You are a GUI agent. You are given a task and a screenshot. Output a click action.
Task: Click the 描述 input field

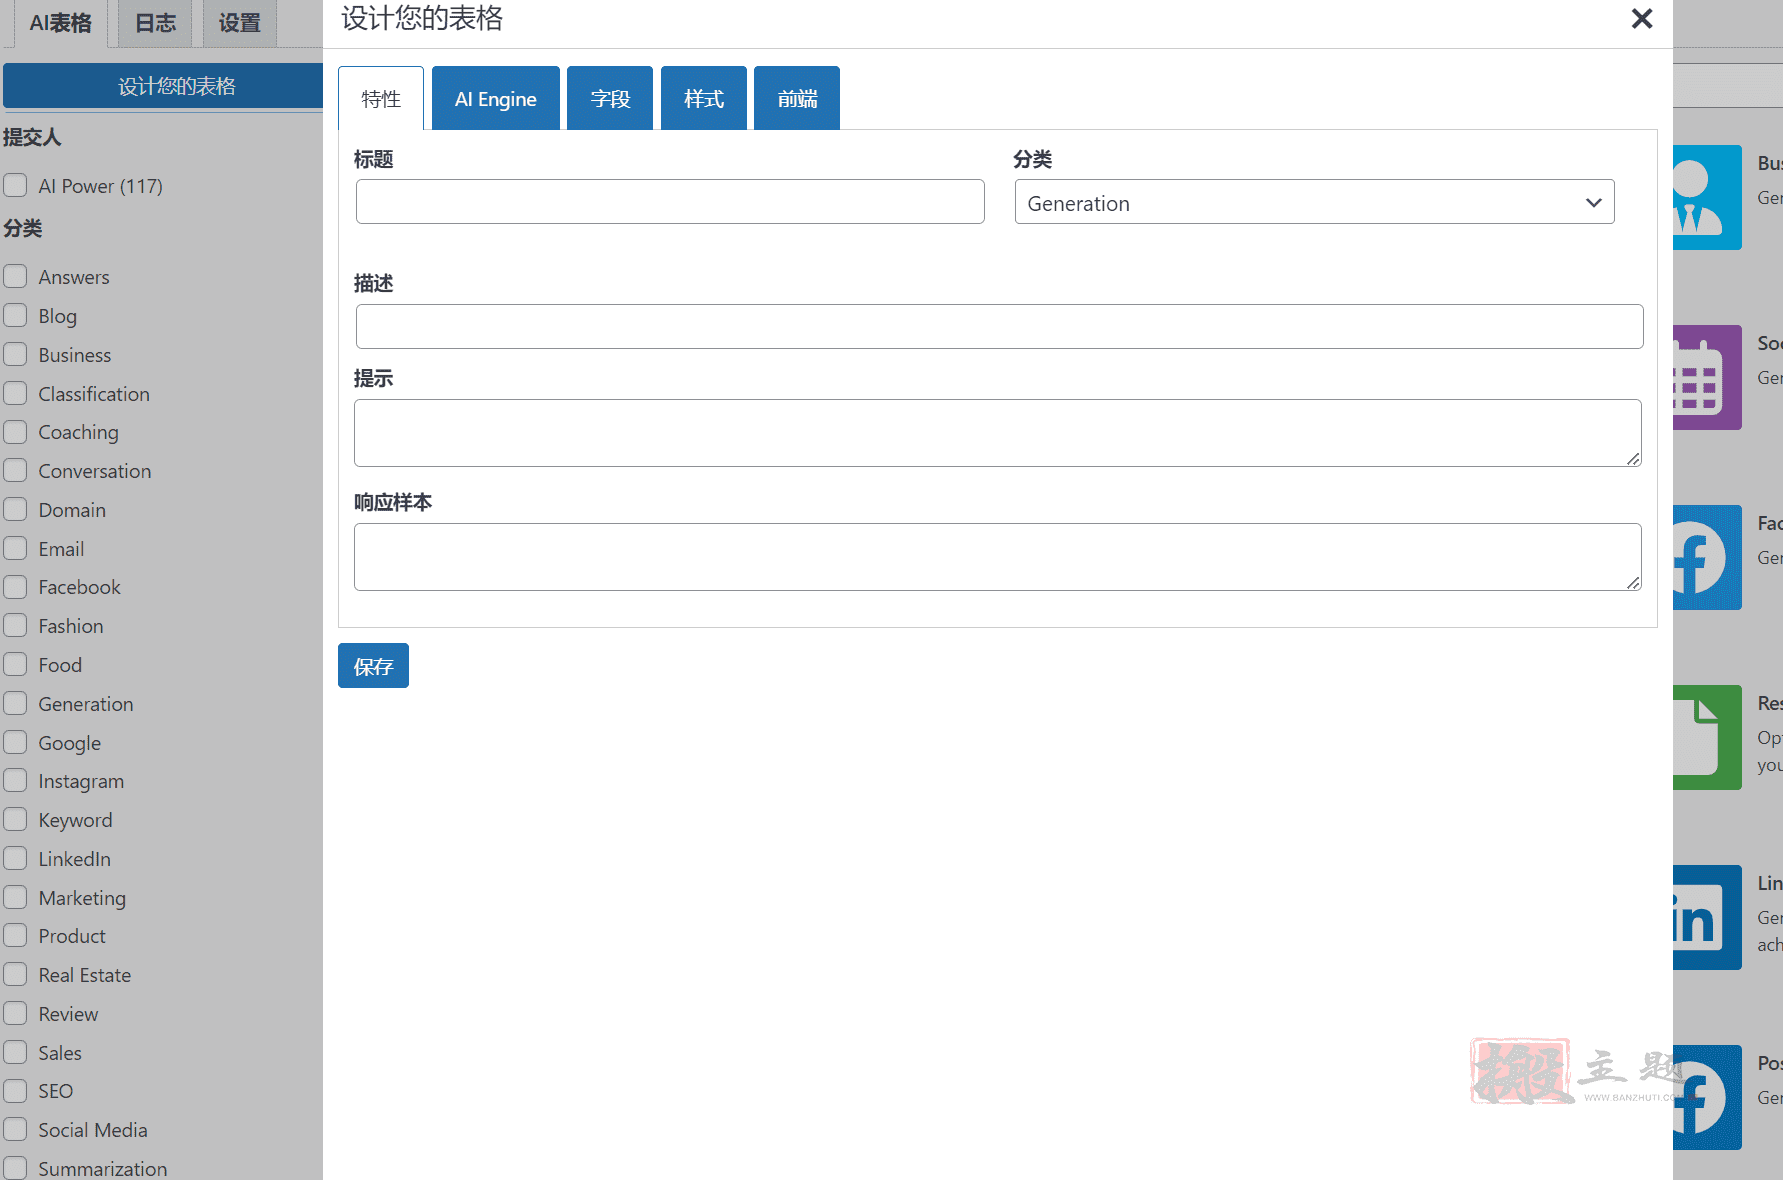[x=999, y=327]
